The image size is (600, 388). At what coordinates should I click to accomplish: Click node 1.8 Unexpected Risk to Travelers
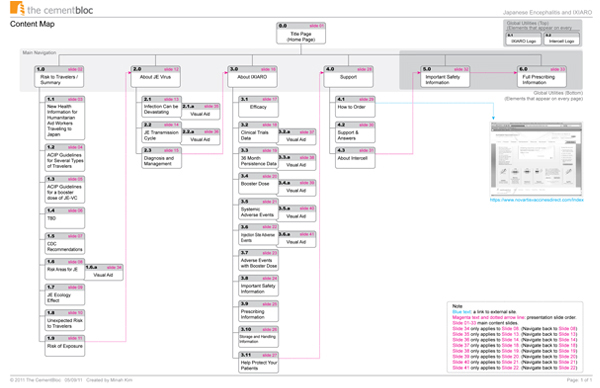tap(65, 320)
